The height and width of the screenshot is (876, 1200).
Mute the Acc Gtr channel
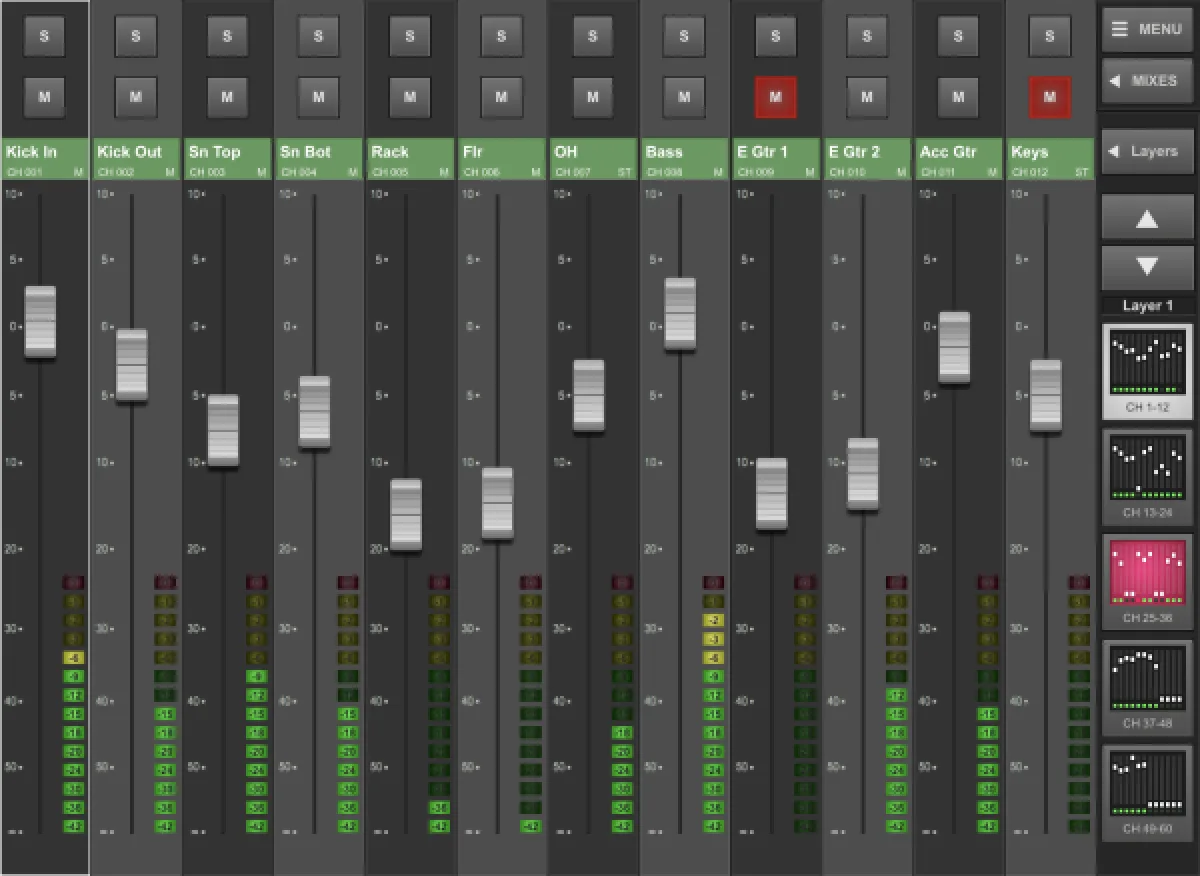[x=958, y=97]
